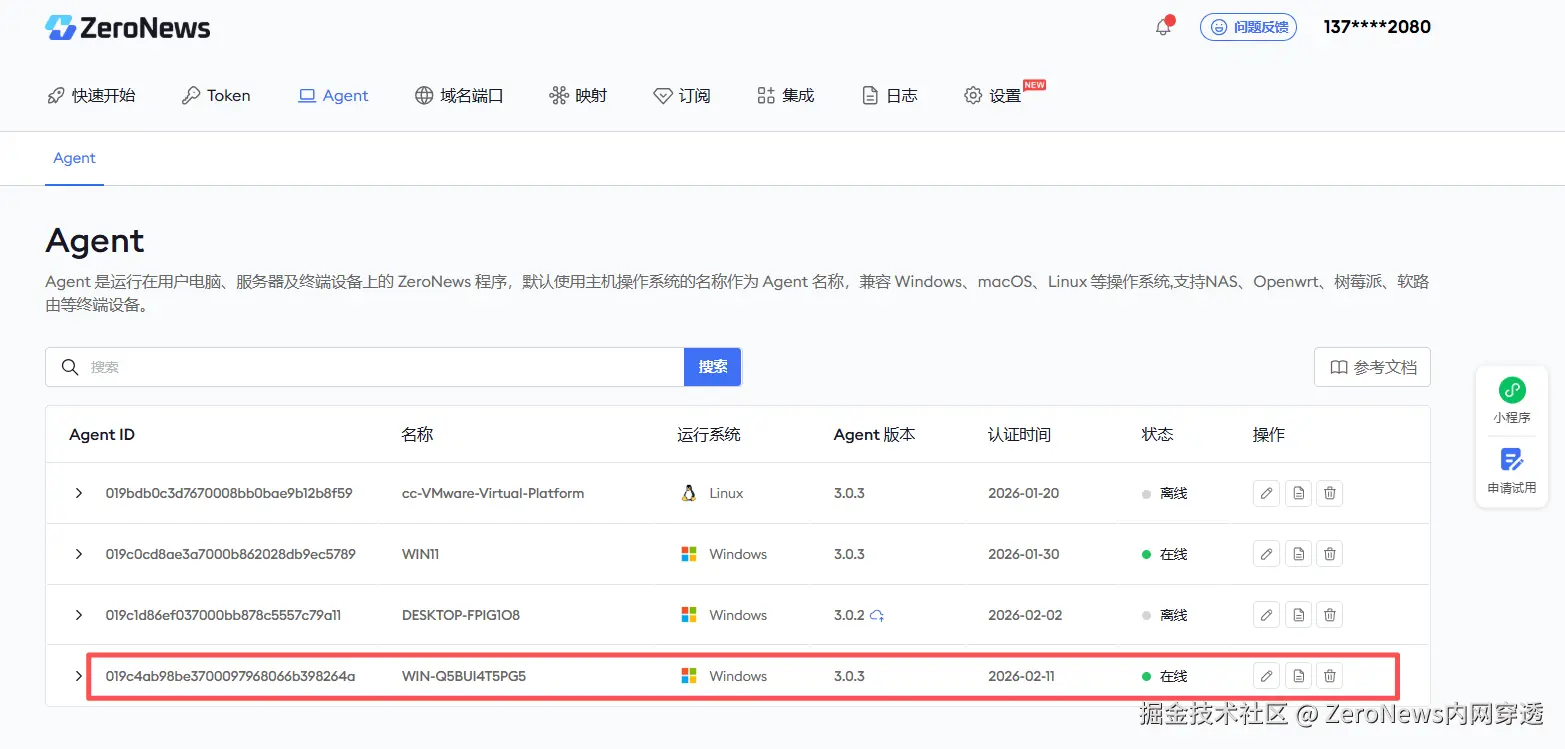View document for cc-VMware-Virtual-Platform agent
This screenshot has height=749, width=1565.
click(1298, 493)
